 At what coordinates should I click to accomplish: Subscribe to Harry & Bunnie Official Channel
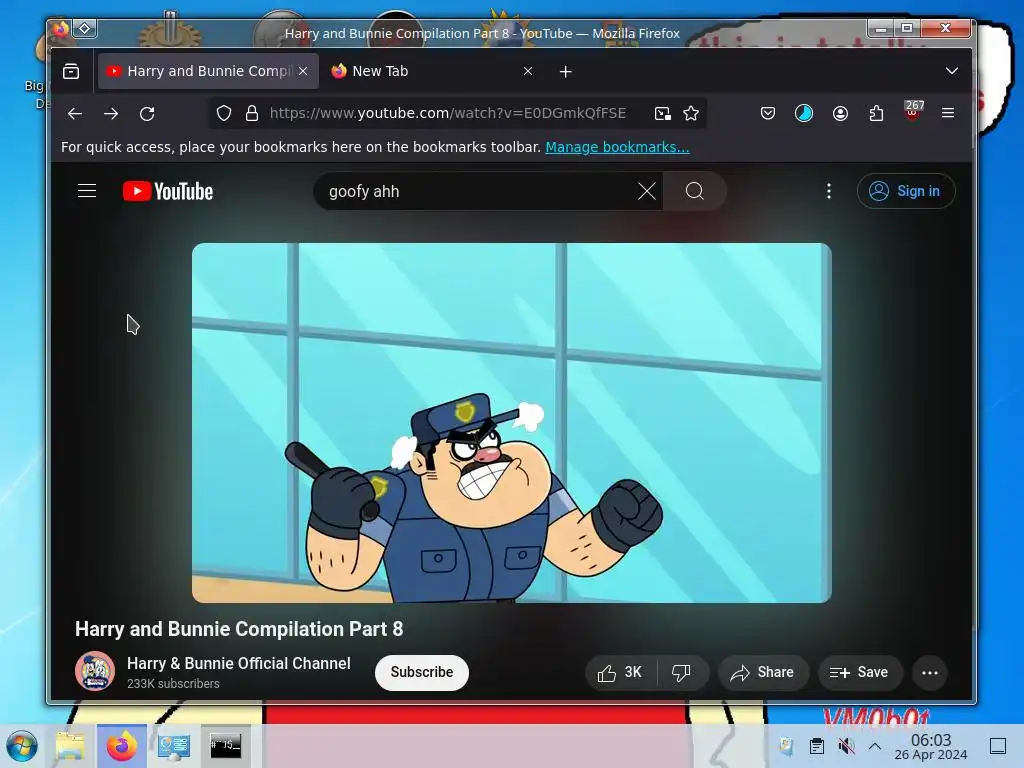coord(422,673)
